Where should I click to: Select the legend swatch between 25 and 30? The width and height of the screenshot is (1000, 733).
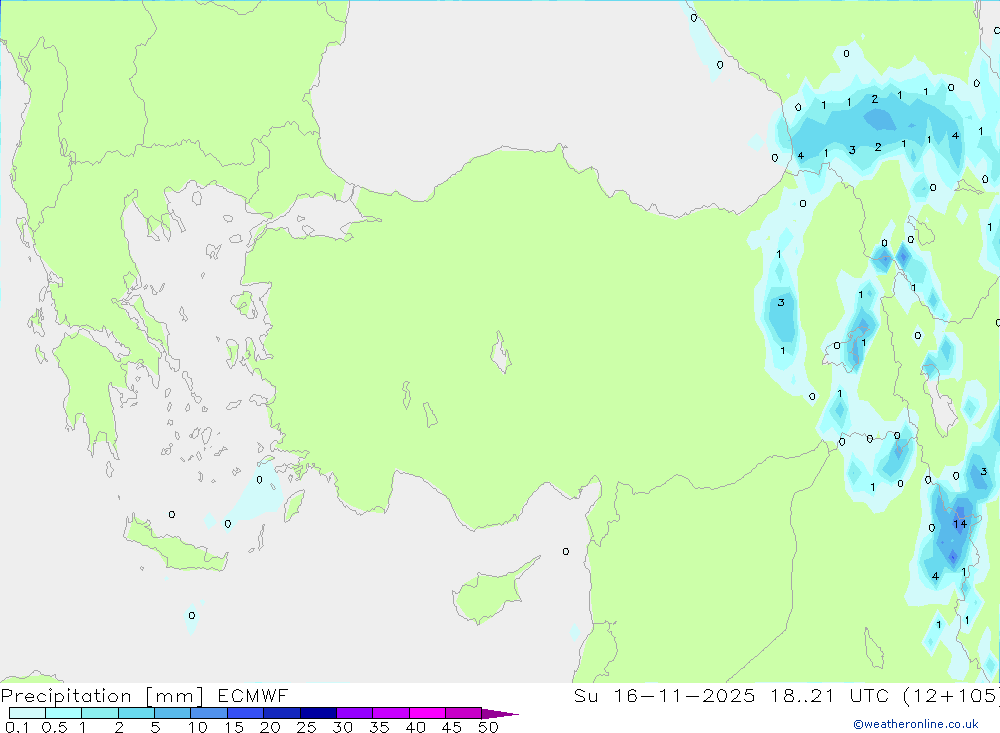tap(318, 713)
